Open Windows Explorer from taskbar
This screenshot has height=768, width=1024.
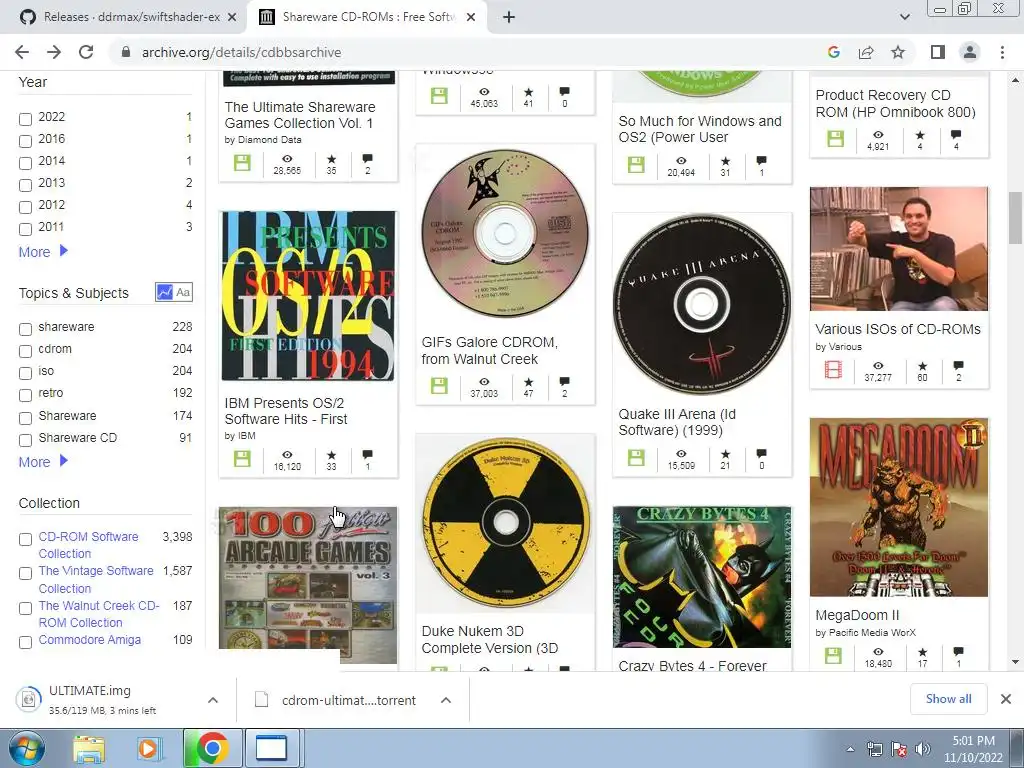pyautogui.click(x=89, y=748)
